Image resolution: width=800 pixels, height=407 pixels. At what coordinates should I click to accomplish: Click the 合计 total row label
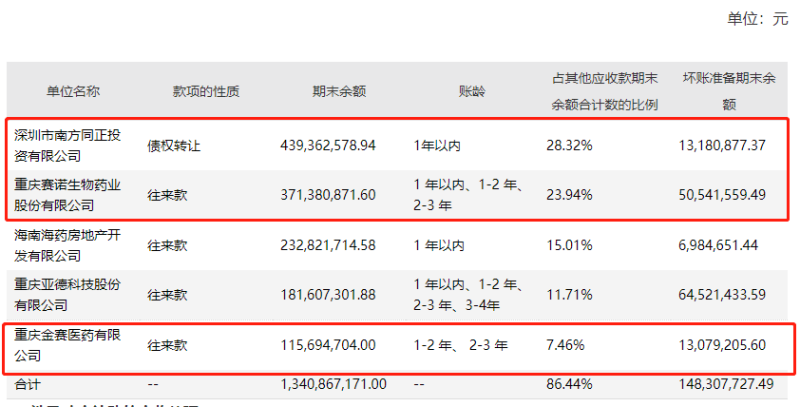(x=28, y=384)
